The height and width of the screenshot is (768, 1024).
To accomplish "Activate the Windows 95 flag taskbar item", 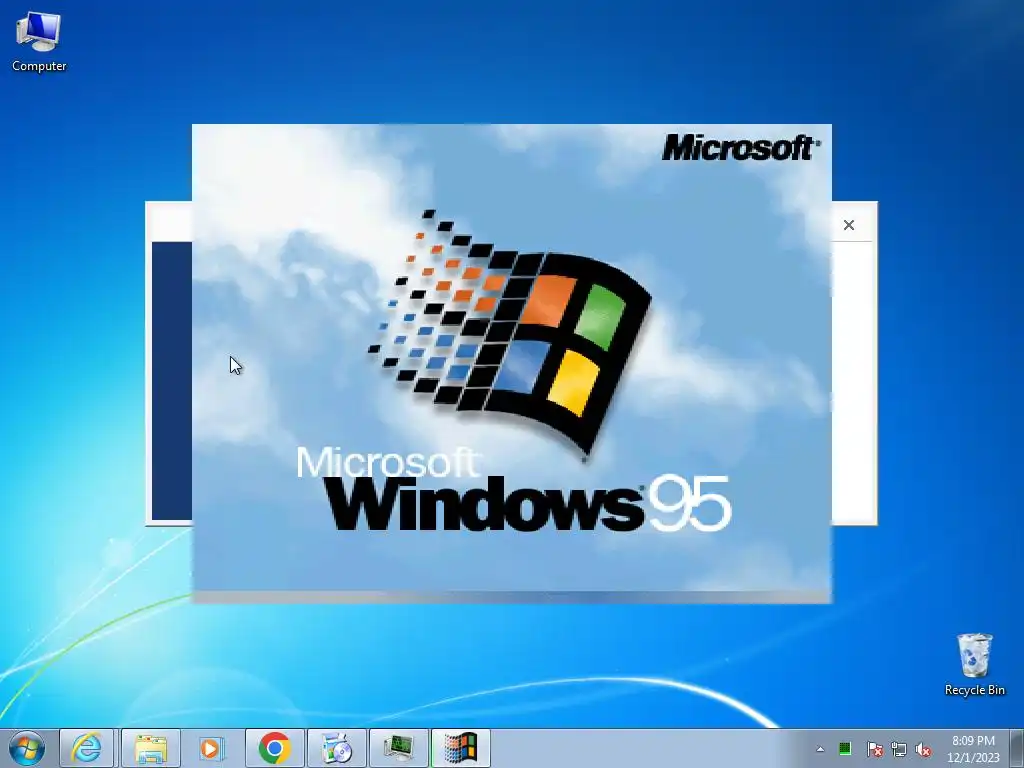I will [460, 748].
